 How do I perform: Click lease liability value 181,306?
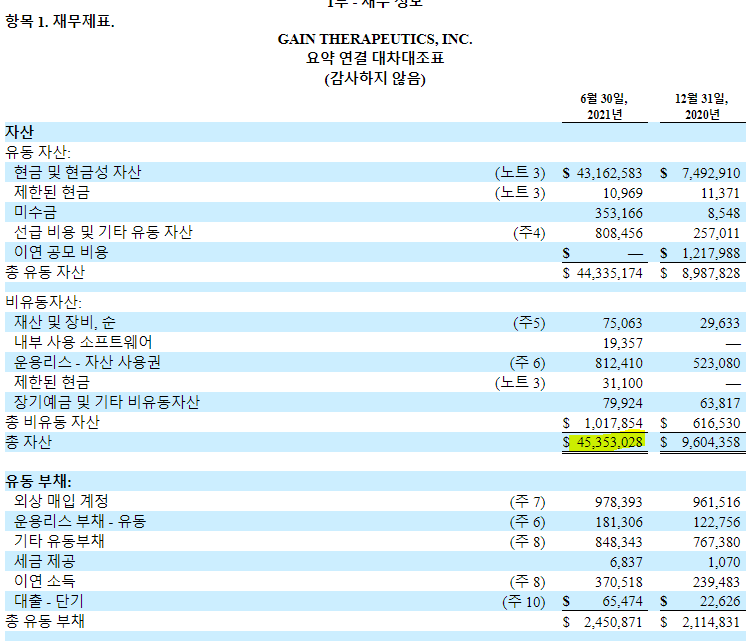pos(619,523)
